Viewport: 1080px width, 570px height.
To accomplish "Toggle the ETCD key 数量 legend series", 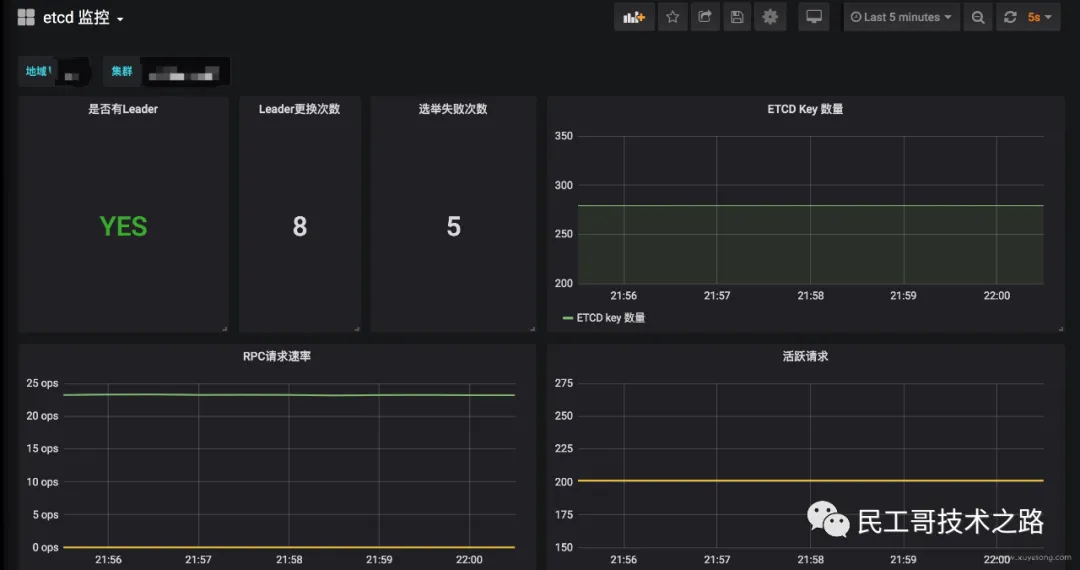I will (611, 317).
